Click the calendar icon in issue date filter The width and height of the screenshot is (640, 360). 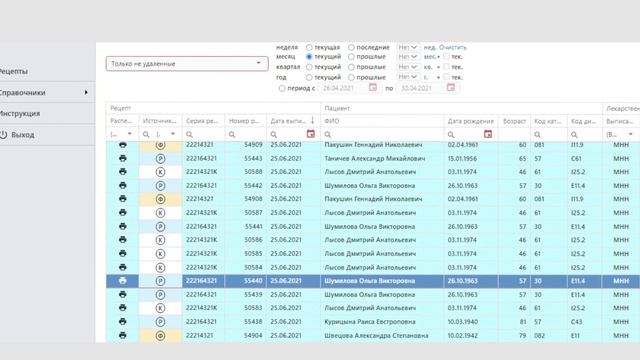point(311,134)
